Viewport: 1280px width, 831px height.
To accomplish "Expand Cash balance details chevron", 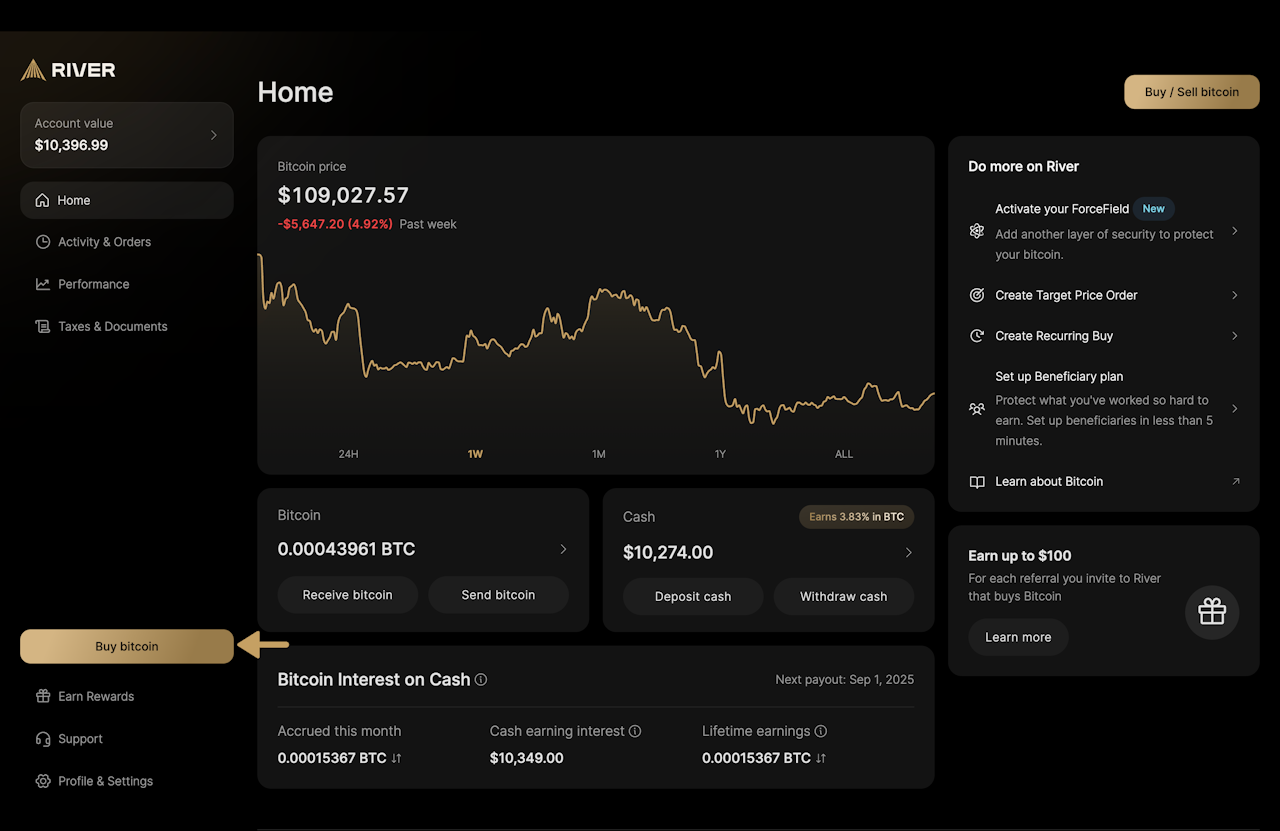I will point(908,552).
